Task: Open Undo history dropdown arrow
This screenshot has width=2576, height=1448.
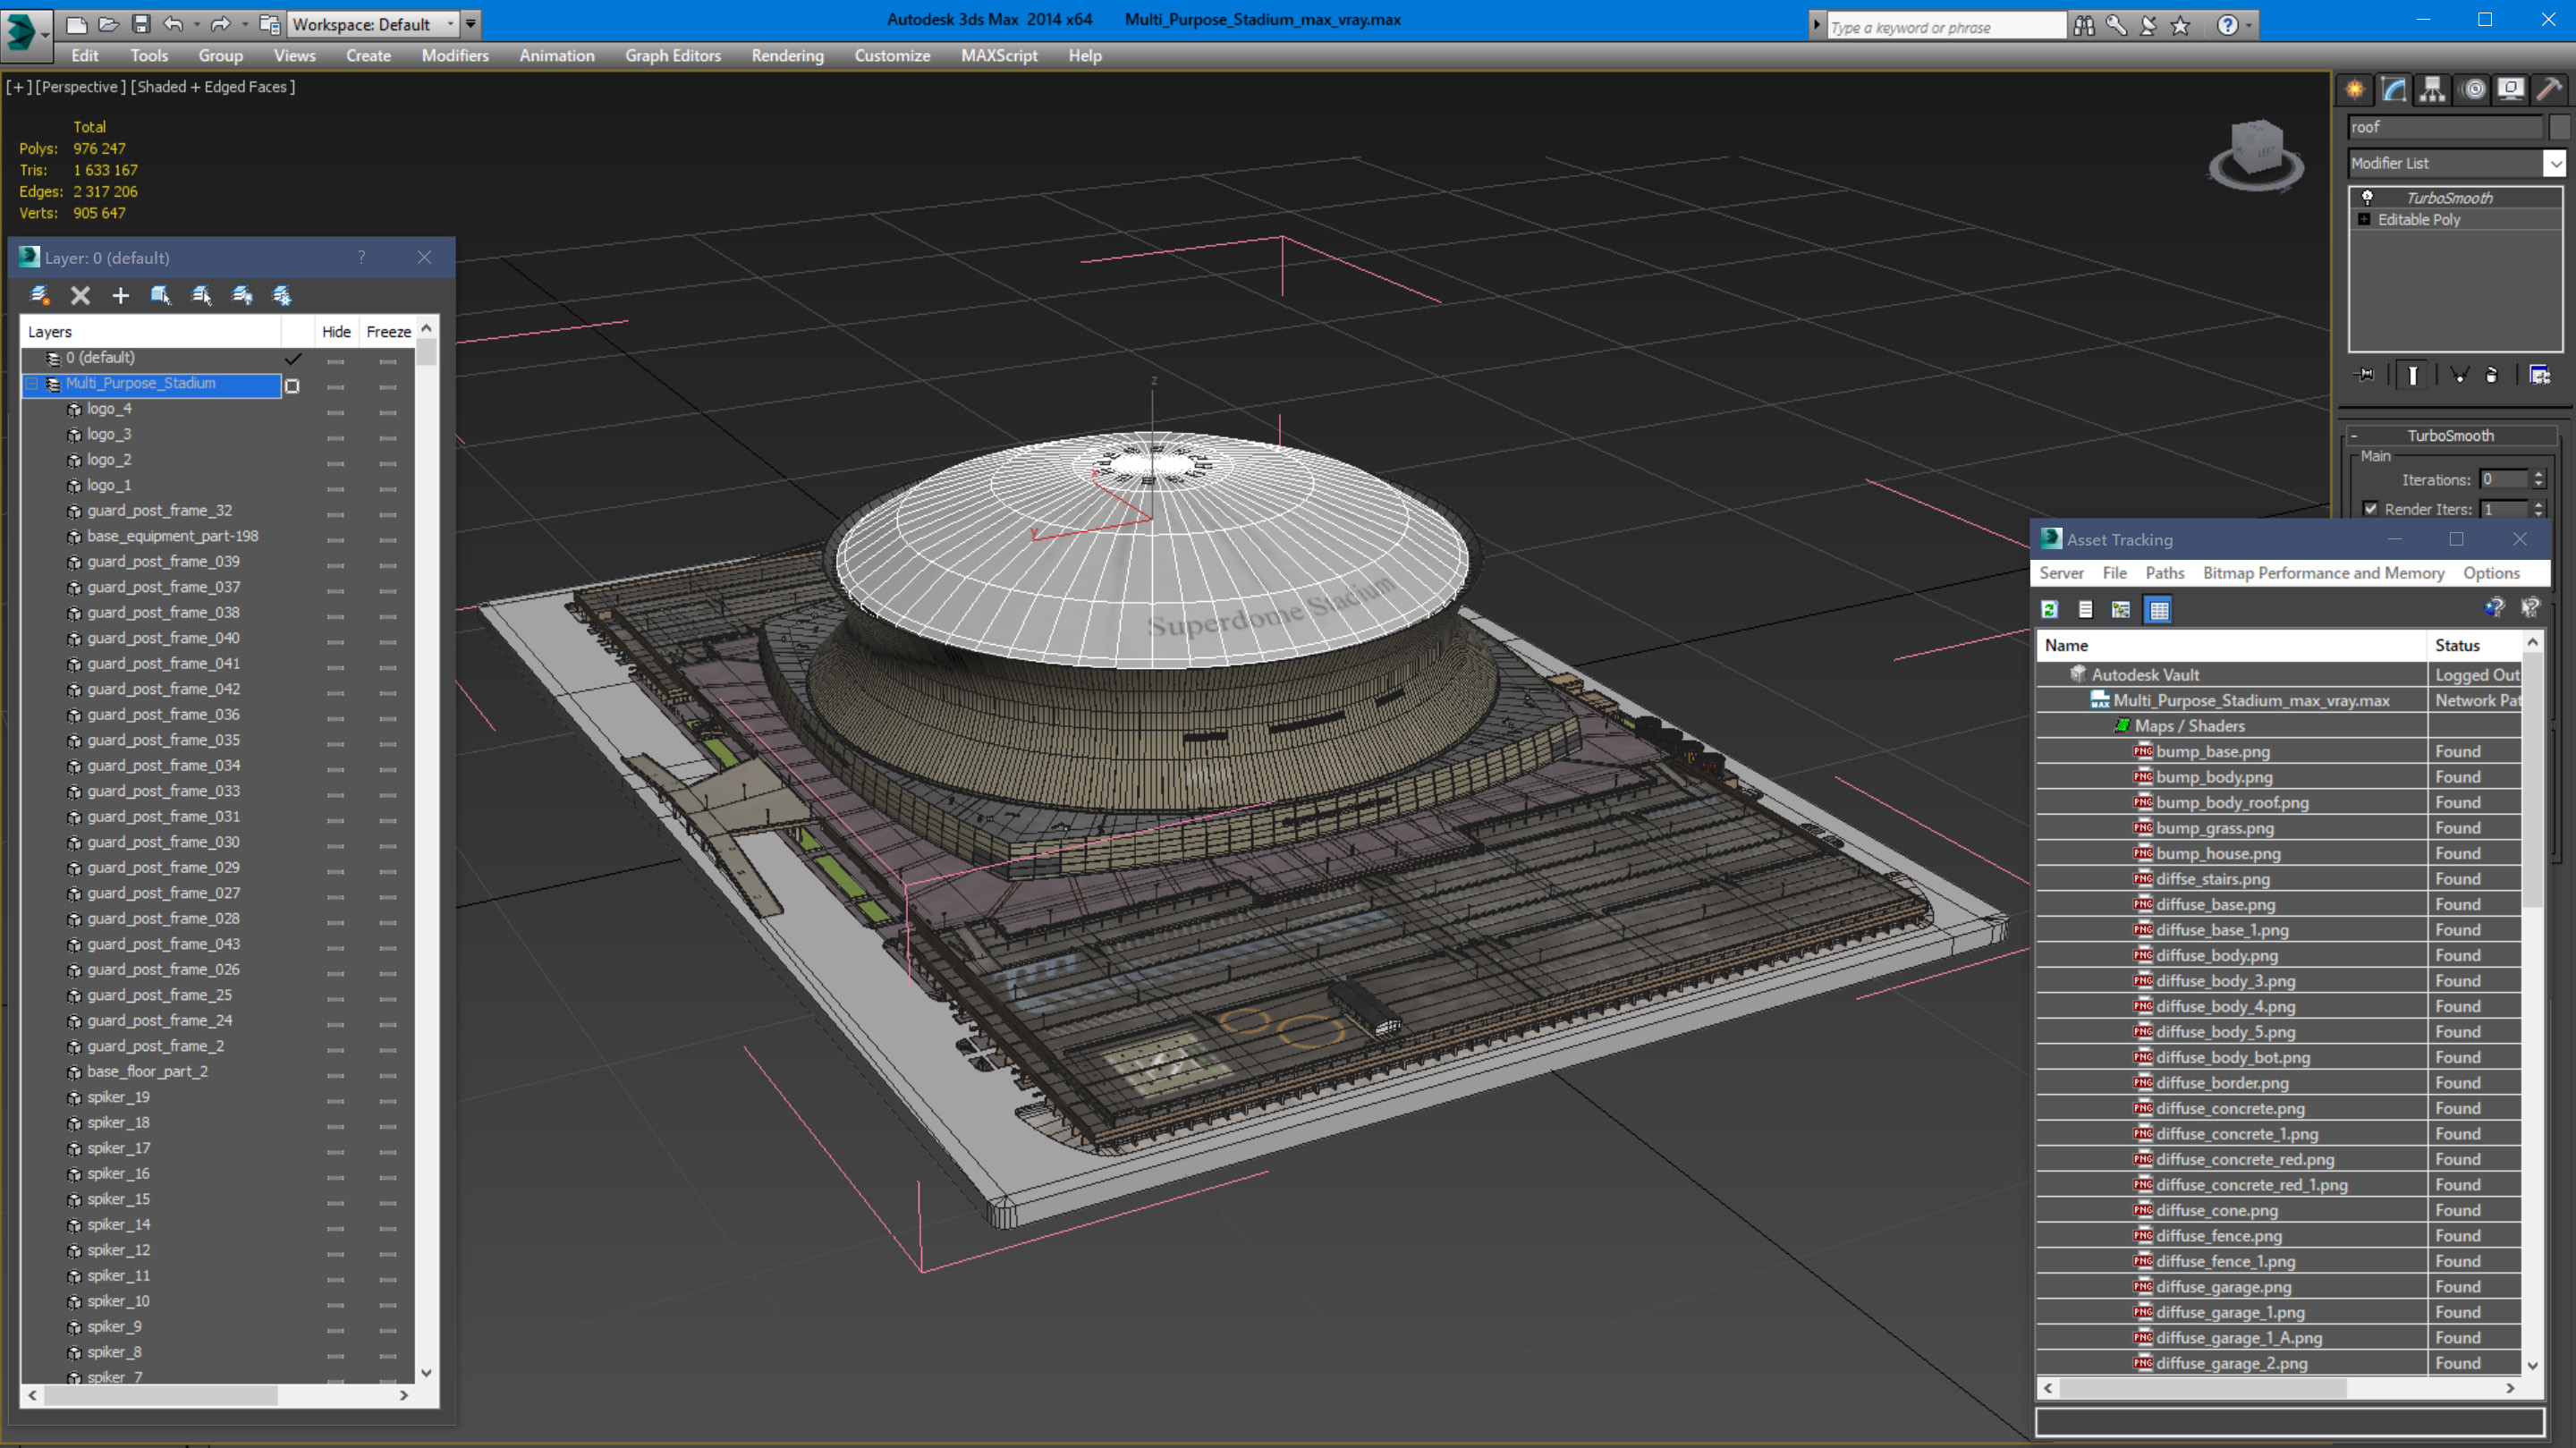Action: click(196, 25)
